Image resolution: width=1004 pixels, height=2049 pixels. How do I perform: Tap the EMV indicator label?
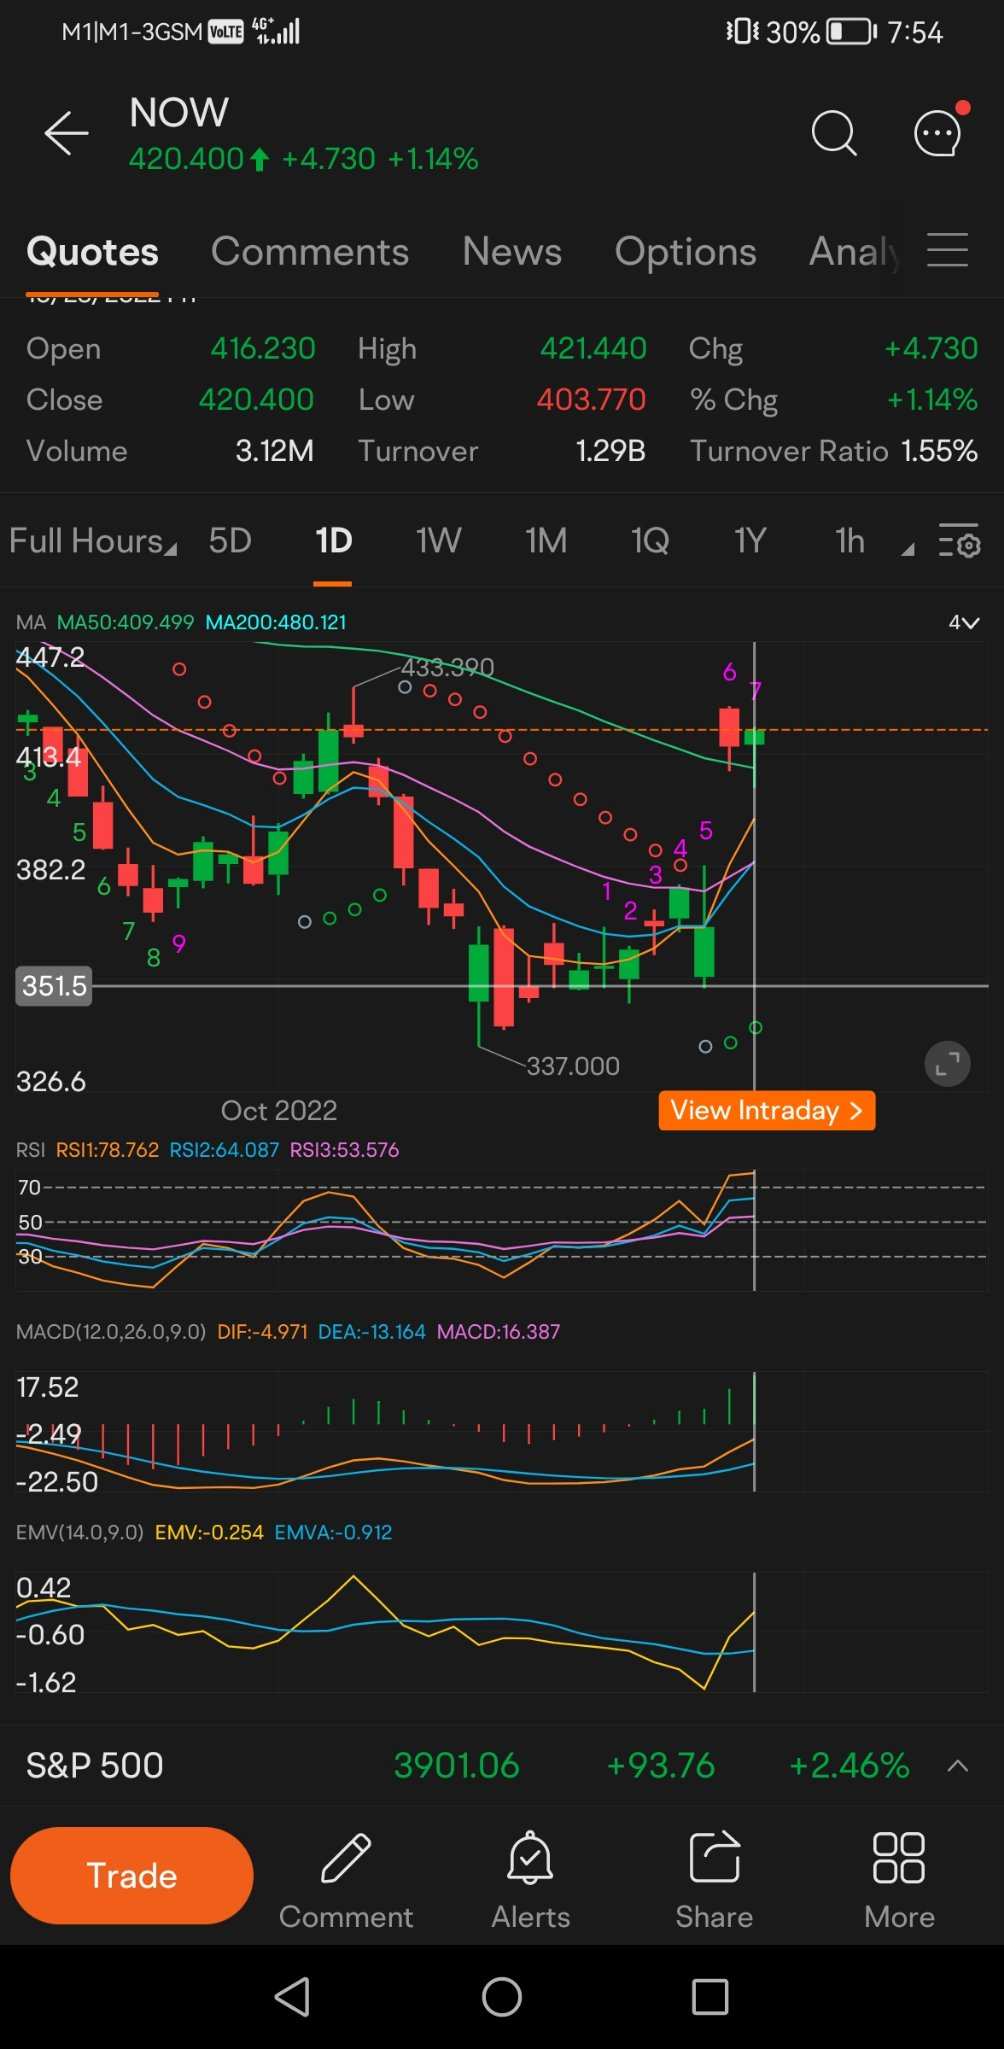[80, 1532]
